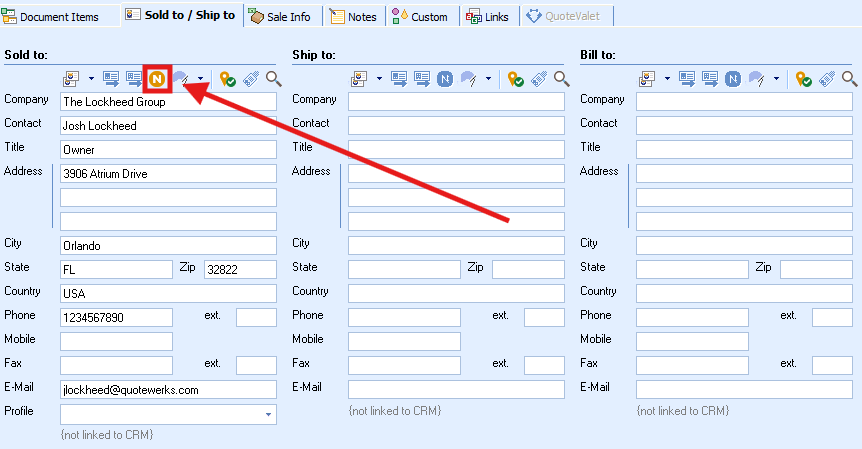This screenshot has height=449, width=862.
Task: Switch to the Document Items tab
Action: [59, 16]
